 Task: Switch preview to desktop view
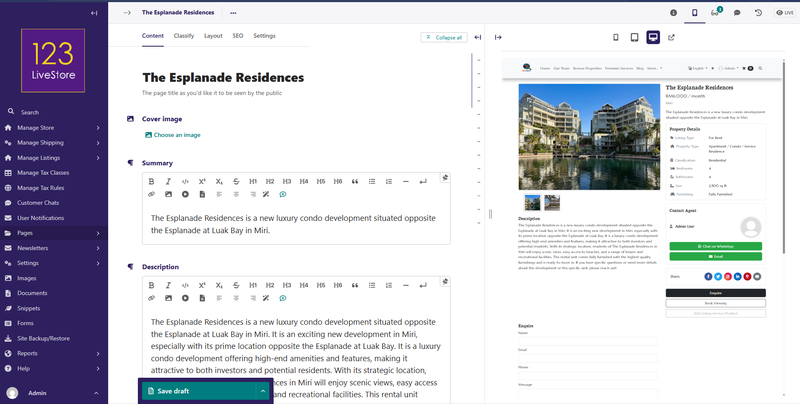point(653,37)
